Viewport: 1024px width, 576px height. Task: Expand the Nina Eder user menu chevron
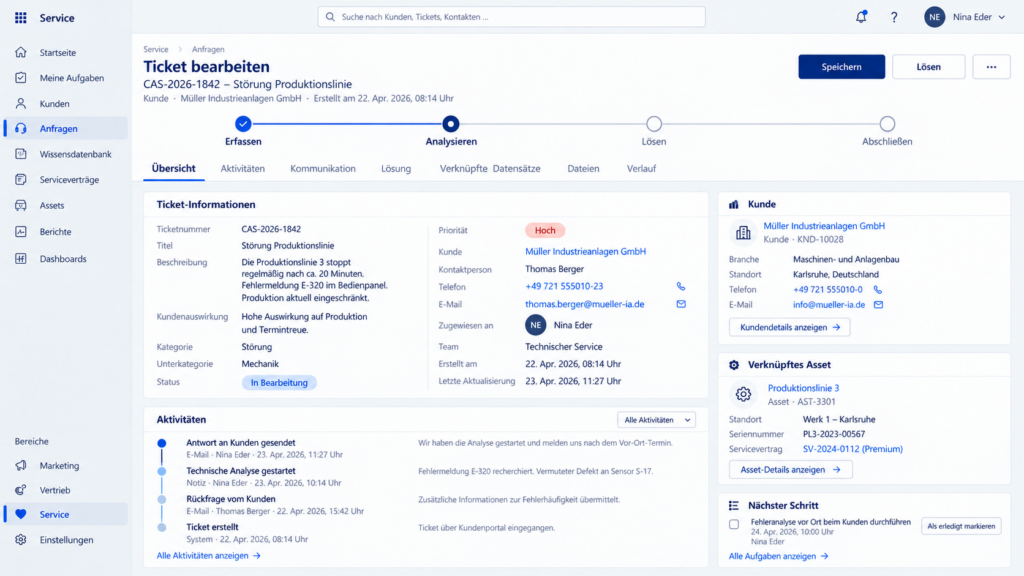coord(1002,18)
